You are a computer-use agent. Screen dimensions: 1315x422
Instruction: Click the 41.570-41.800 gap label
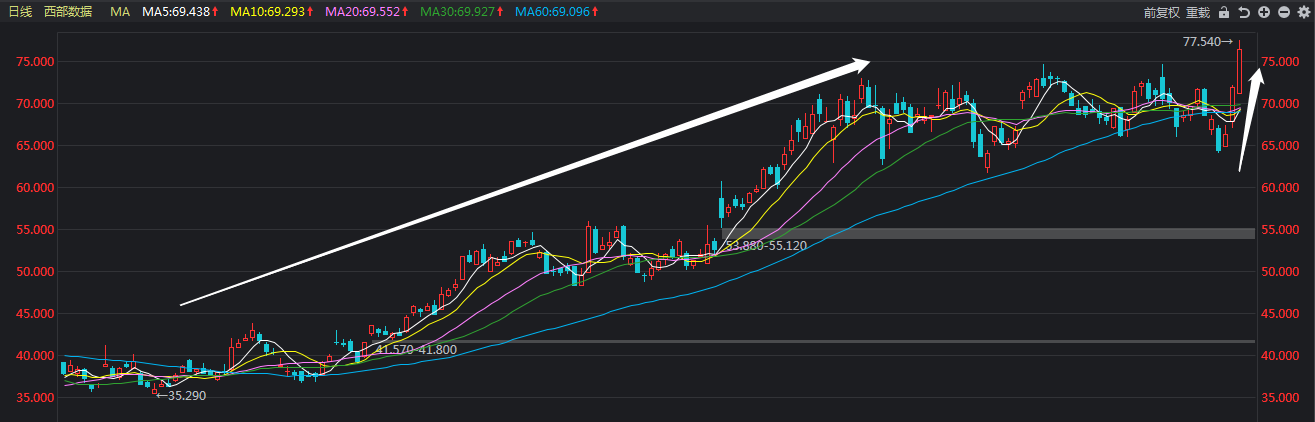(x=416, y=349)
